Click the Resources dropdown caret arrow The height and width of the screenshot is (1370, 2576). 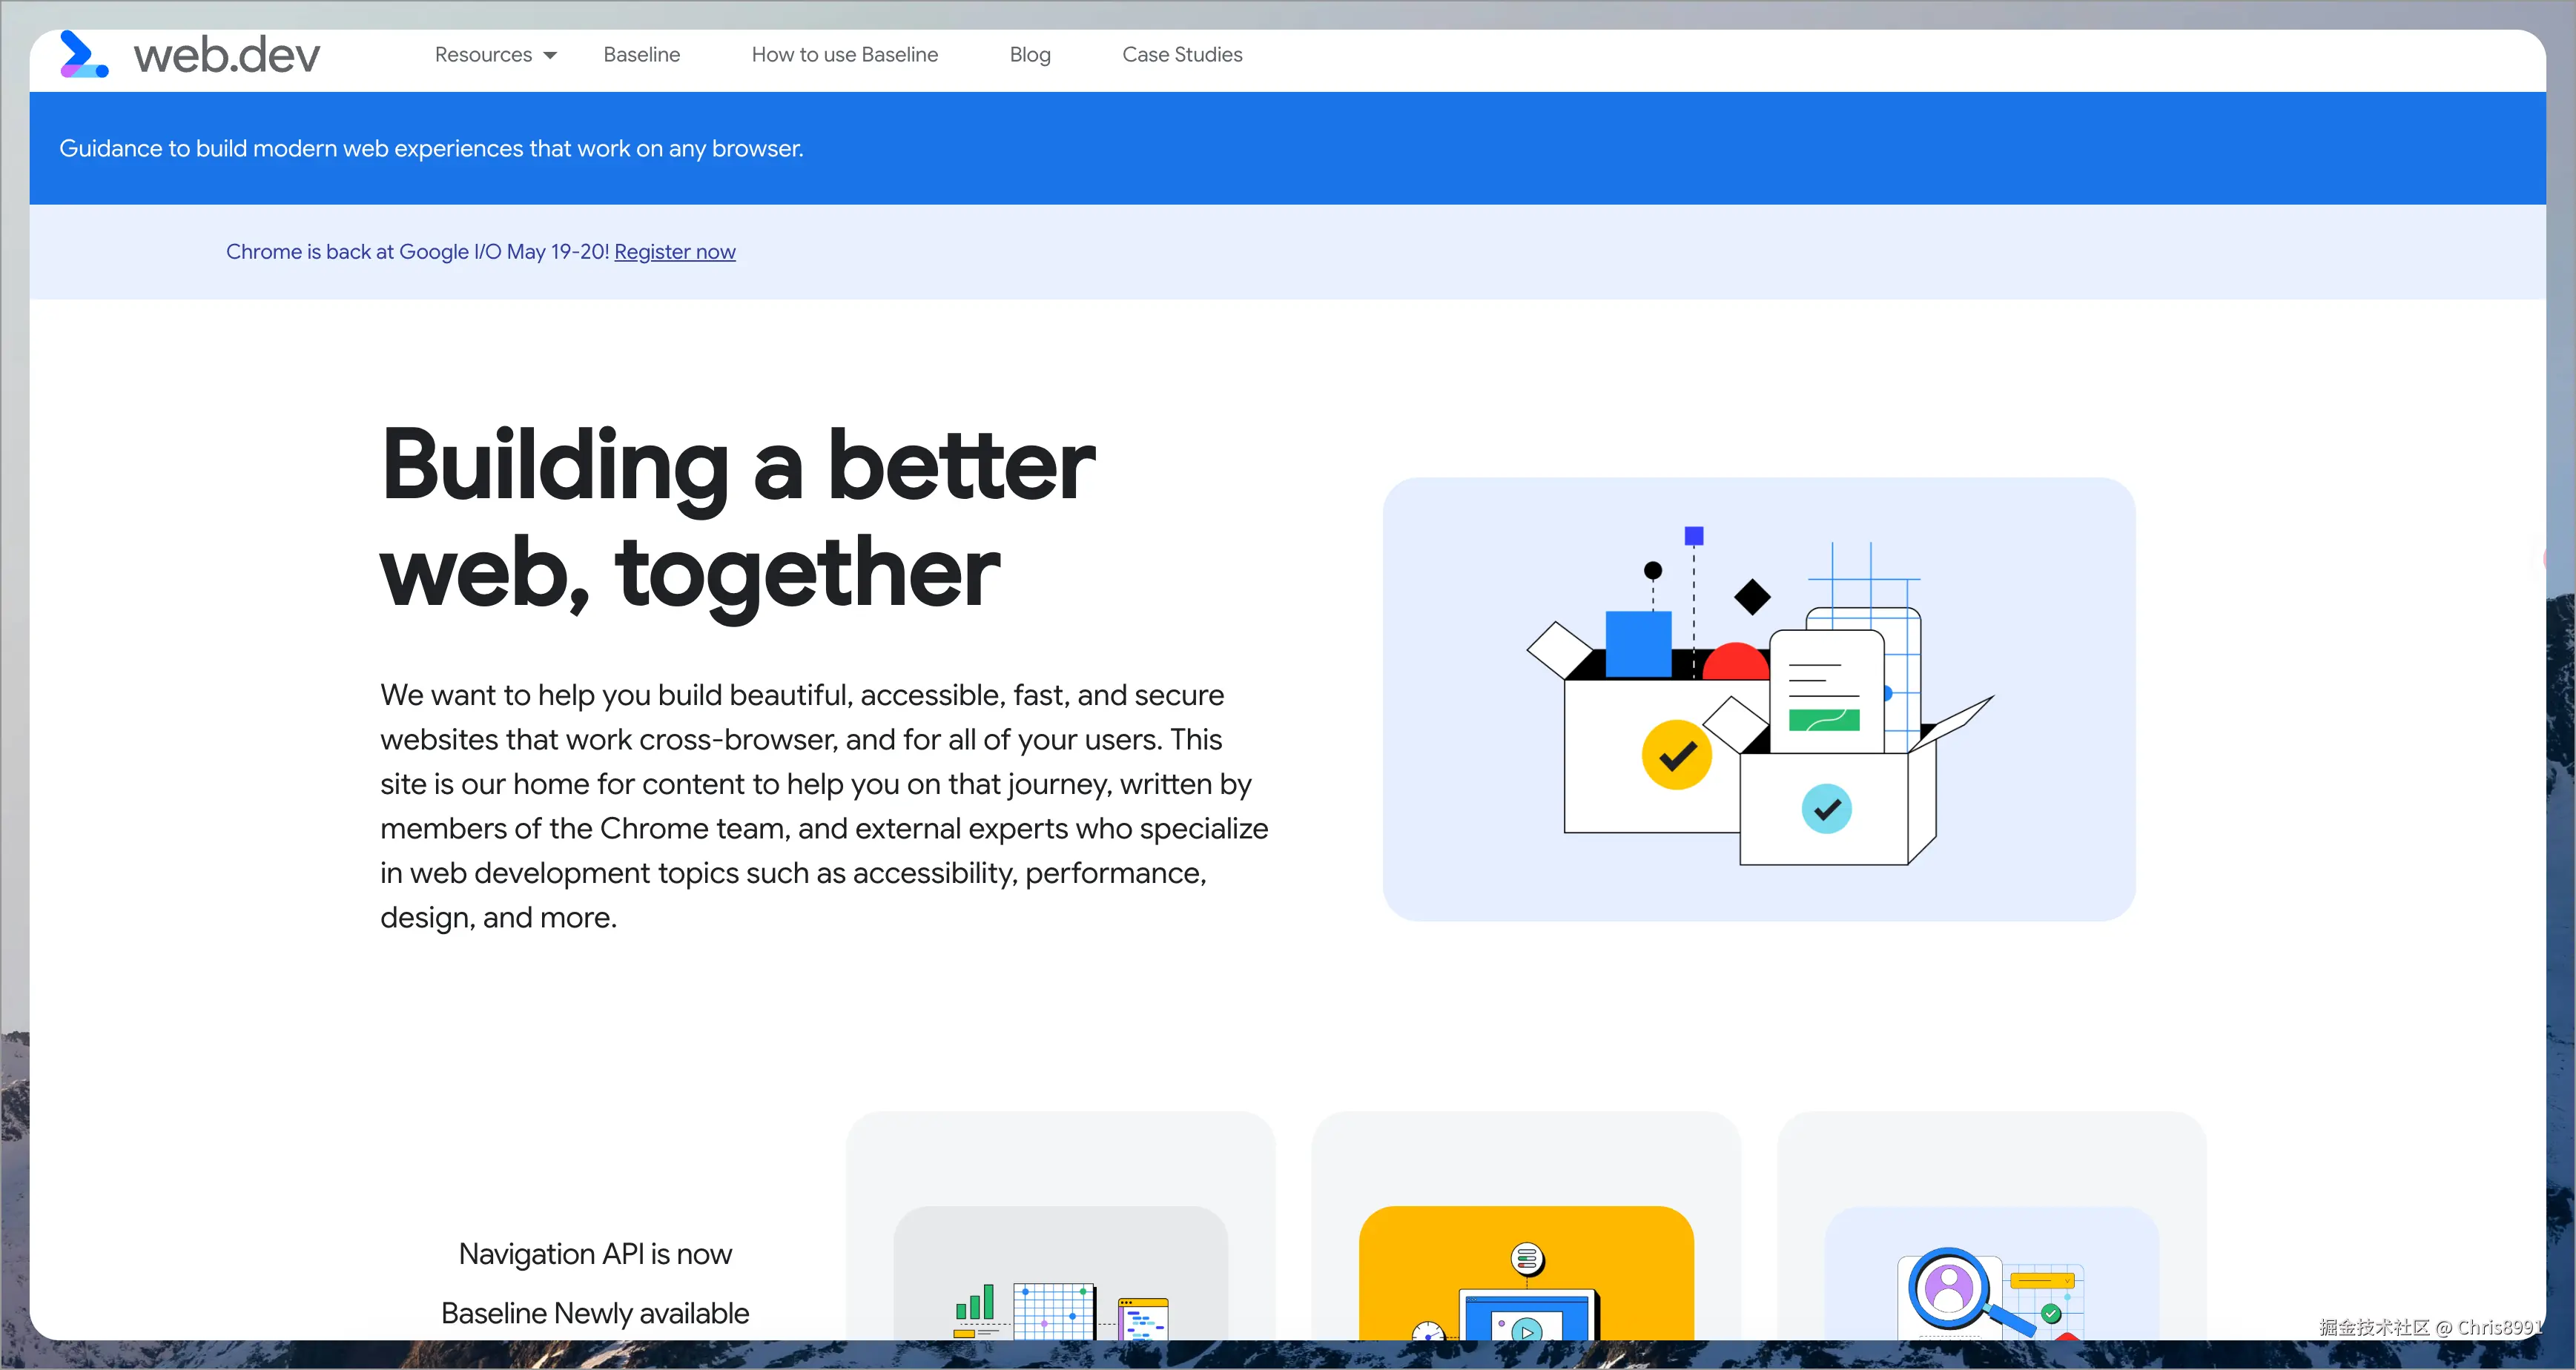point(550,56)
